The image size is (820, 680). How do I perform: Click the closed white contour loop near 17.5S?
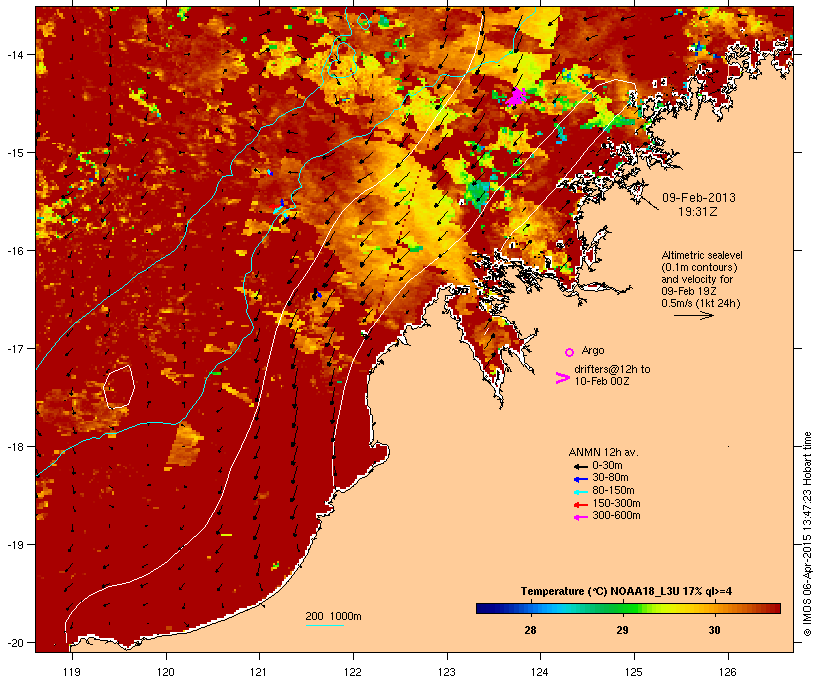(119, 387)
